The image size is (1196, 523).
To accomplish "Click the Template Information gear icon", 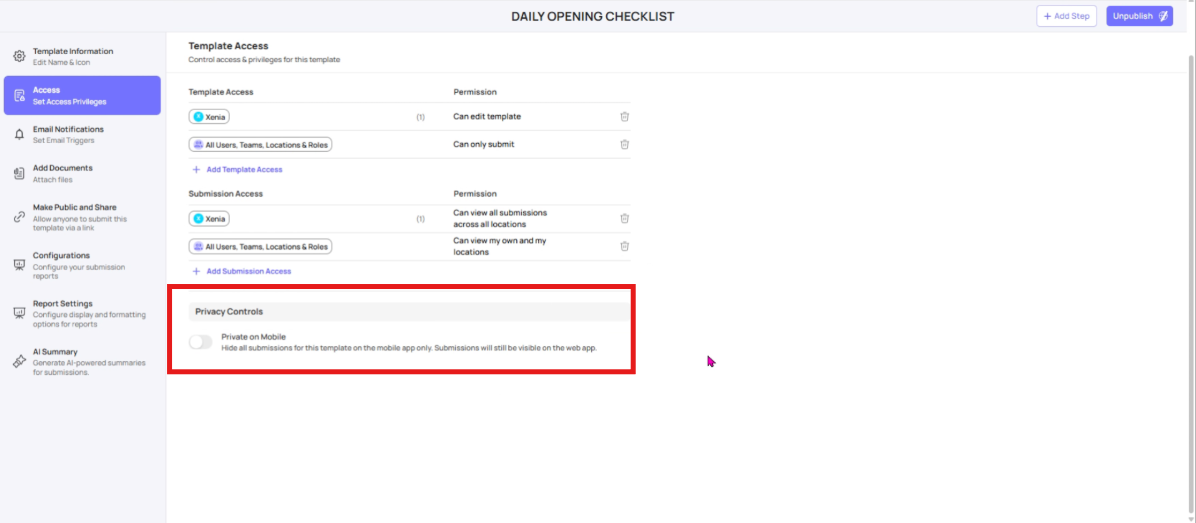I will 19,56.
